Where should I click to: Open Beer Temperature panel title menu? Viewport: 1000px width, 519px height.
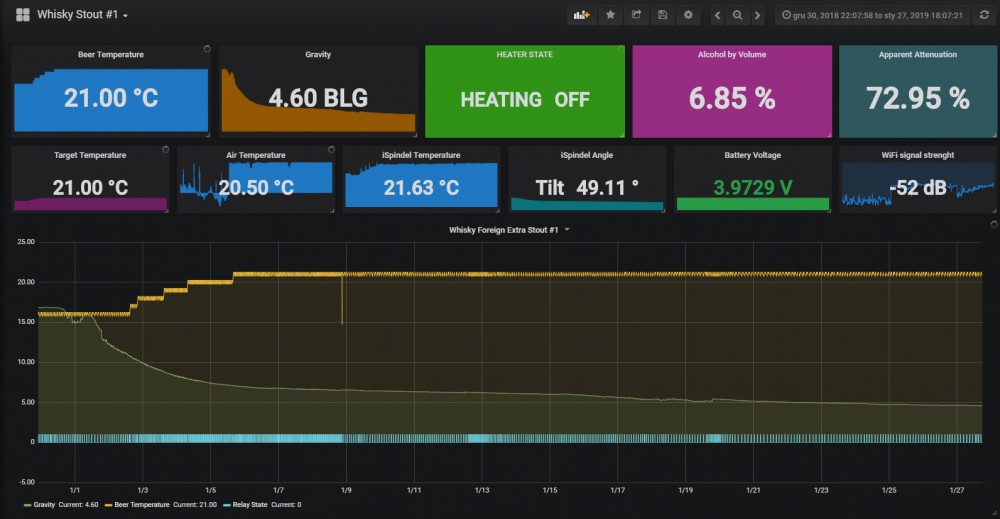click(110, 54)
